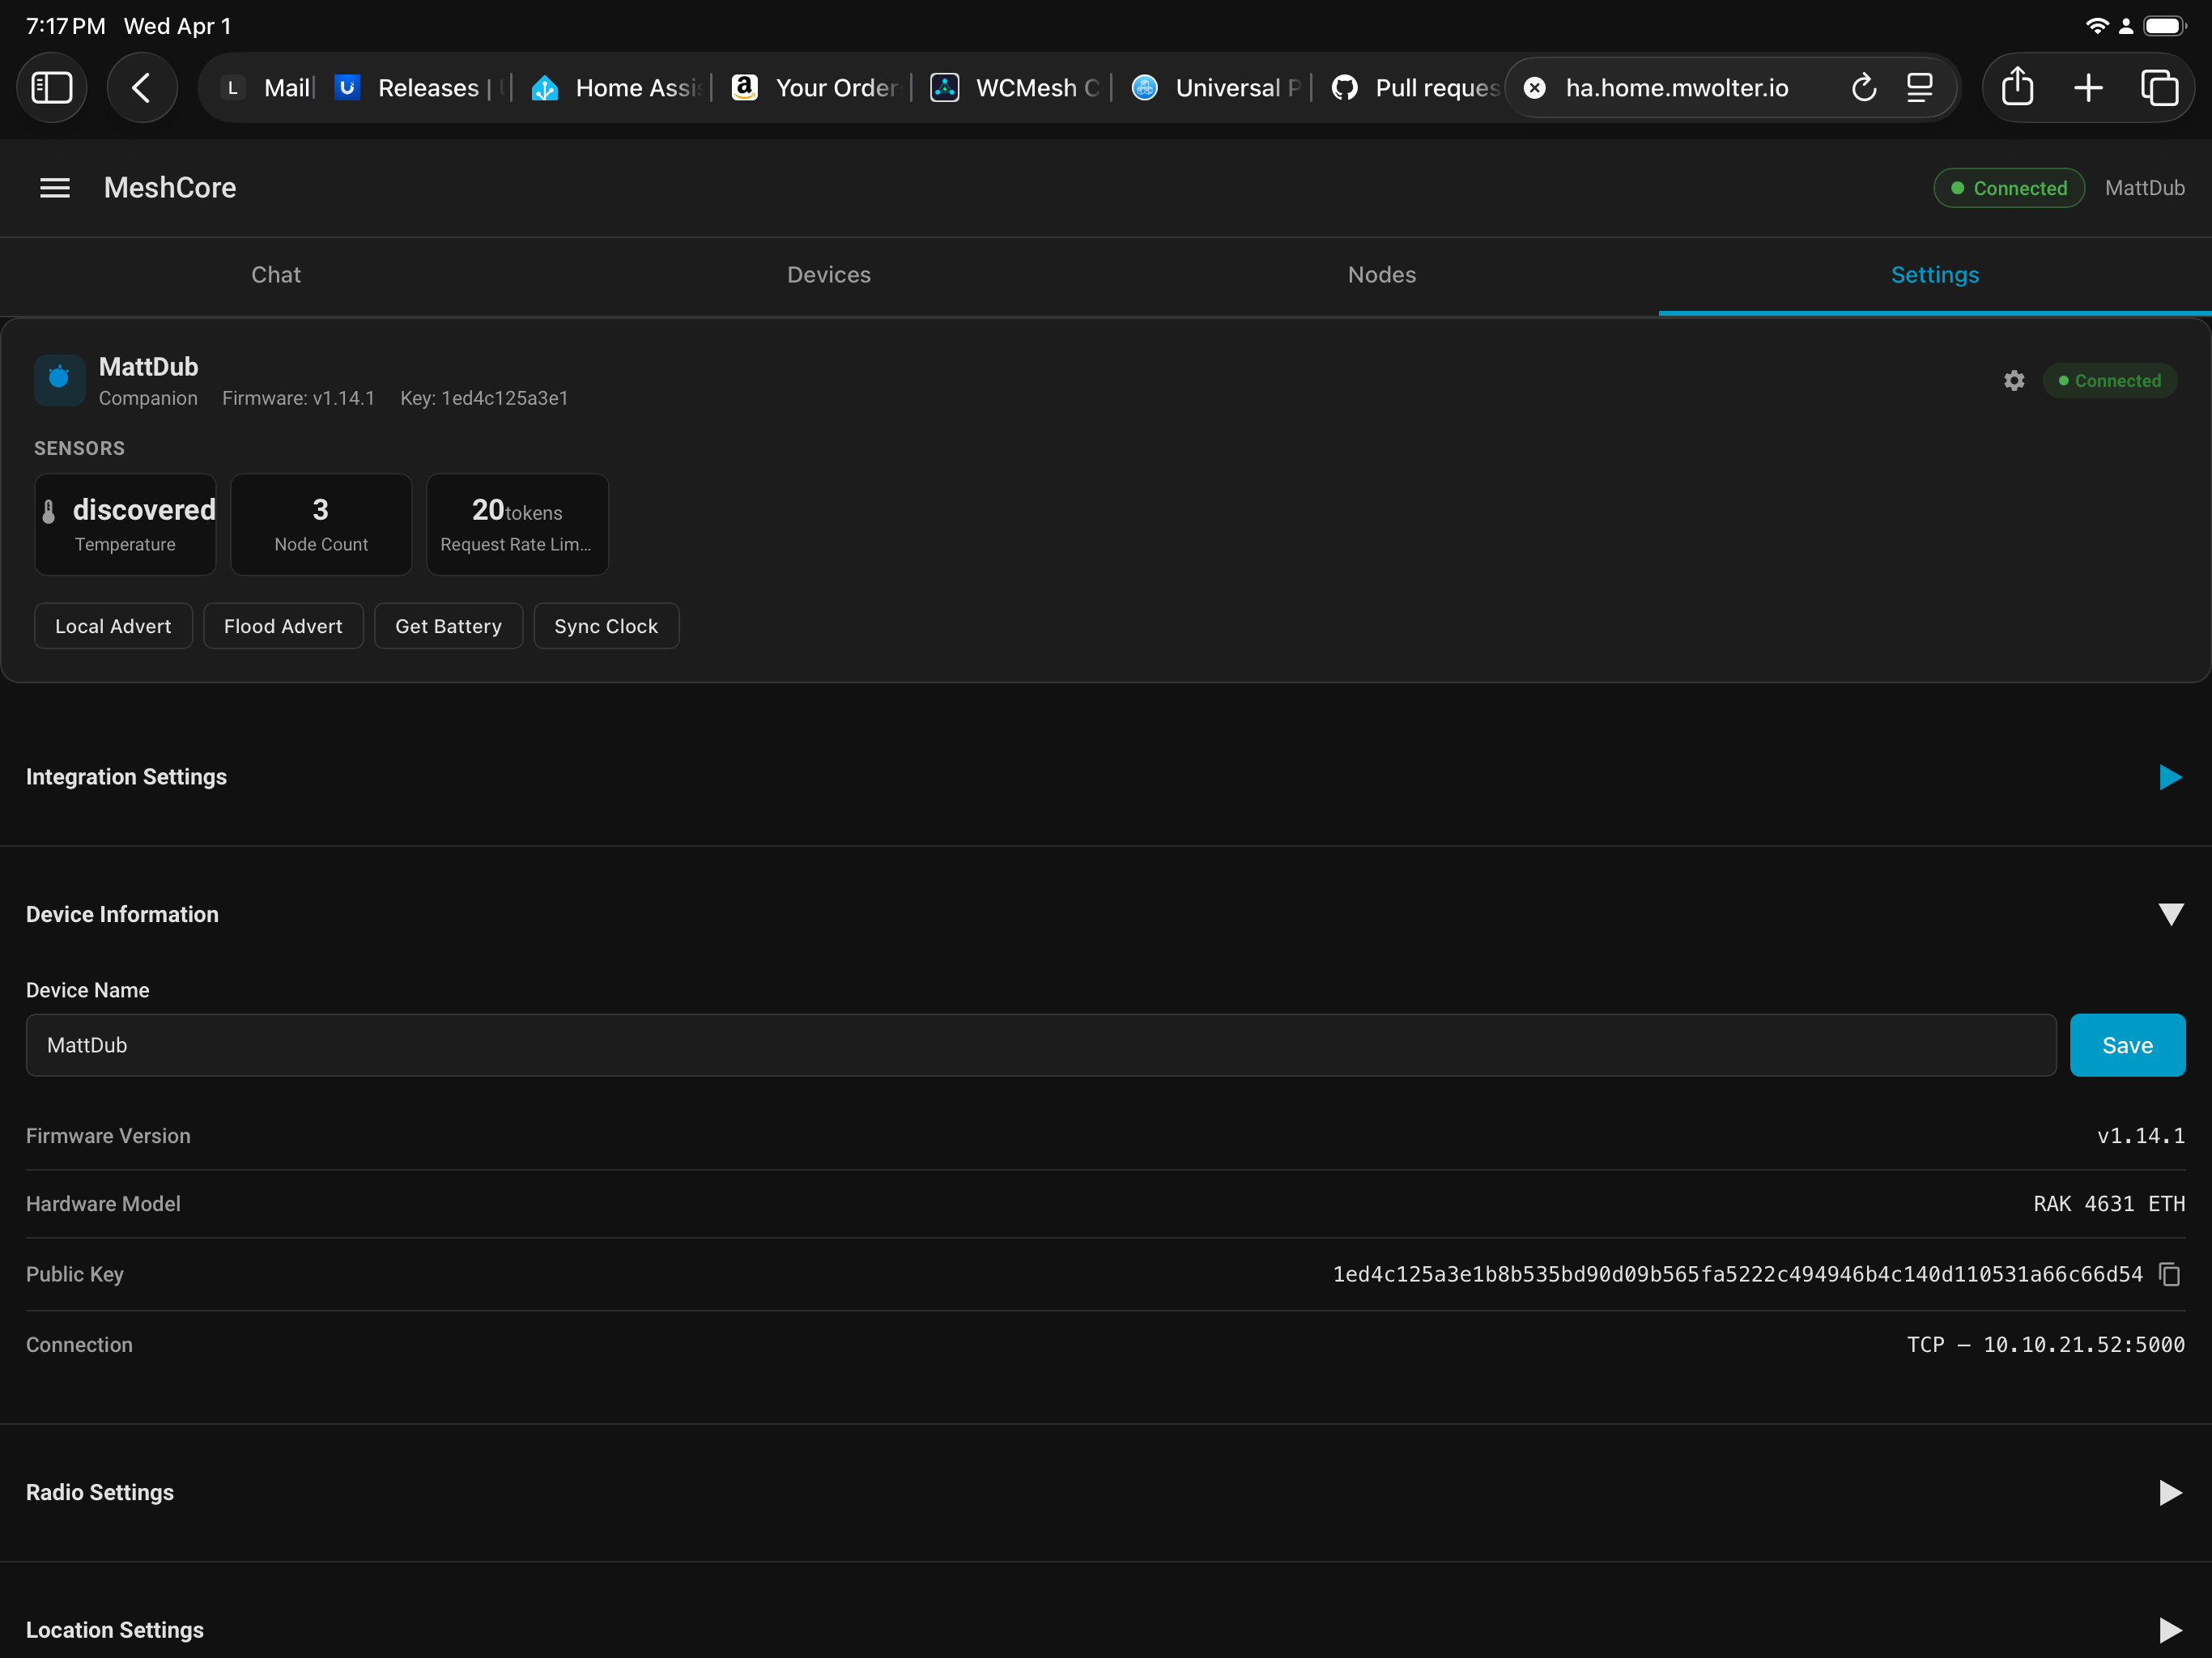Open the MeshCore hamburger menu
Image resolution: width=2212 pixels, height=1658 pixels.
point(55,188)
